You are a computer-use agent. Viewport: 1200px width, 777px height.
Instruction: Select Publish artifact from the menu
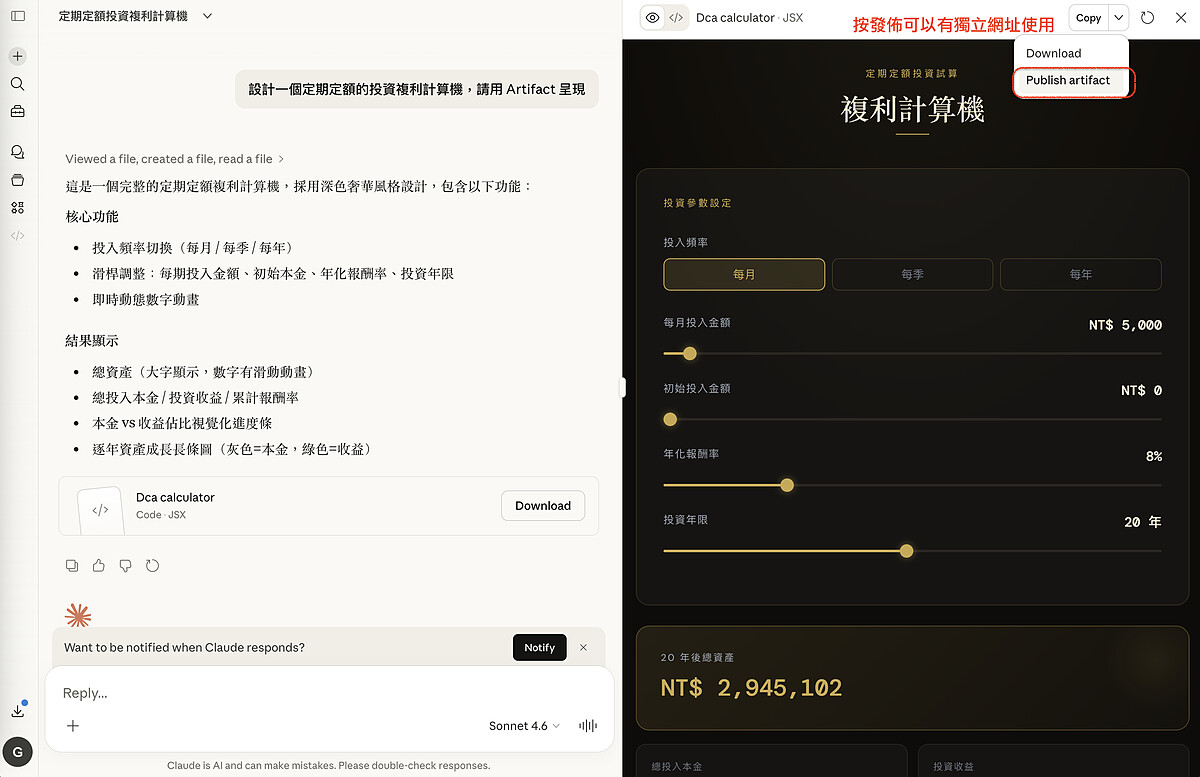click(x=1070, y=80)
